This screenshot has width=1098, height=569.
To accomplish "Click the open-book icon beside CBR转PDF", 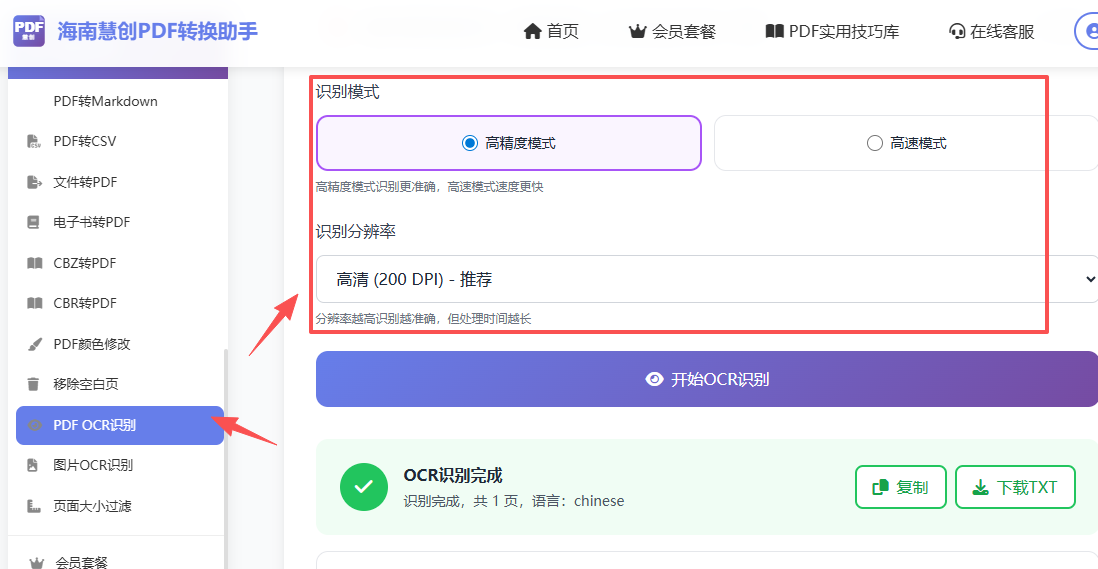I will (x=34, y=303).
